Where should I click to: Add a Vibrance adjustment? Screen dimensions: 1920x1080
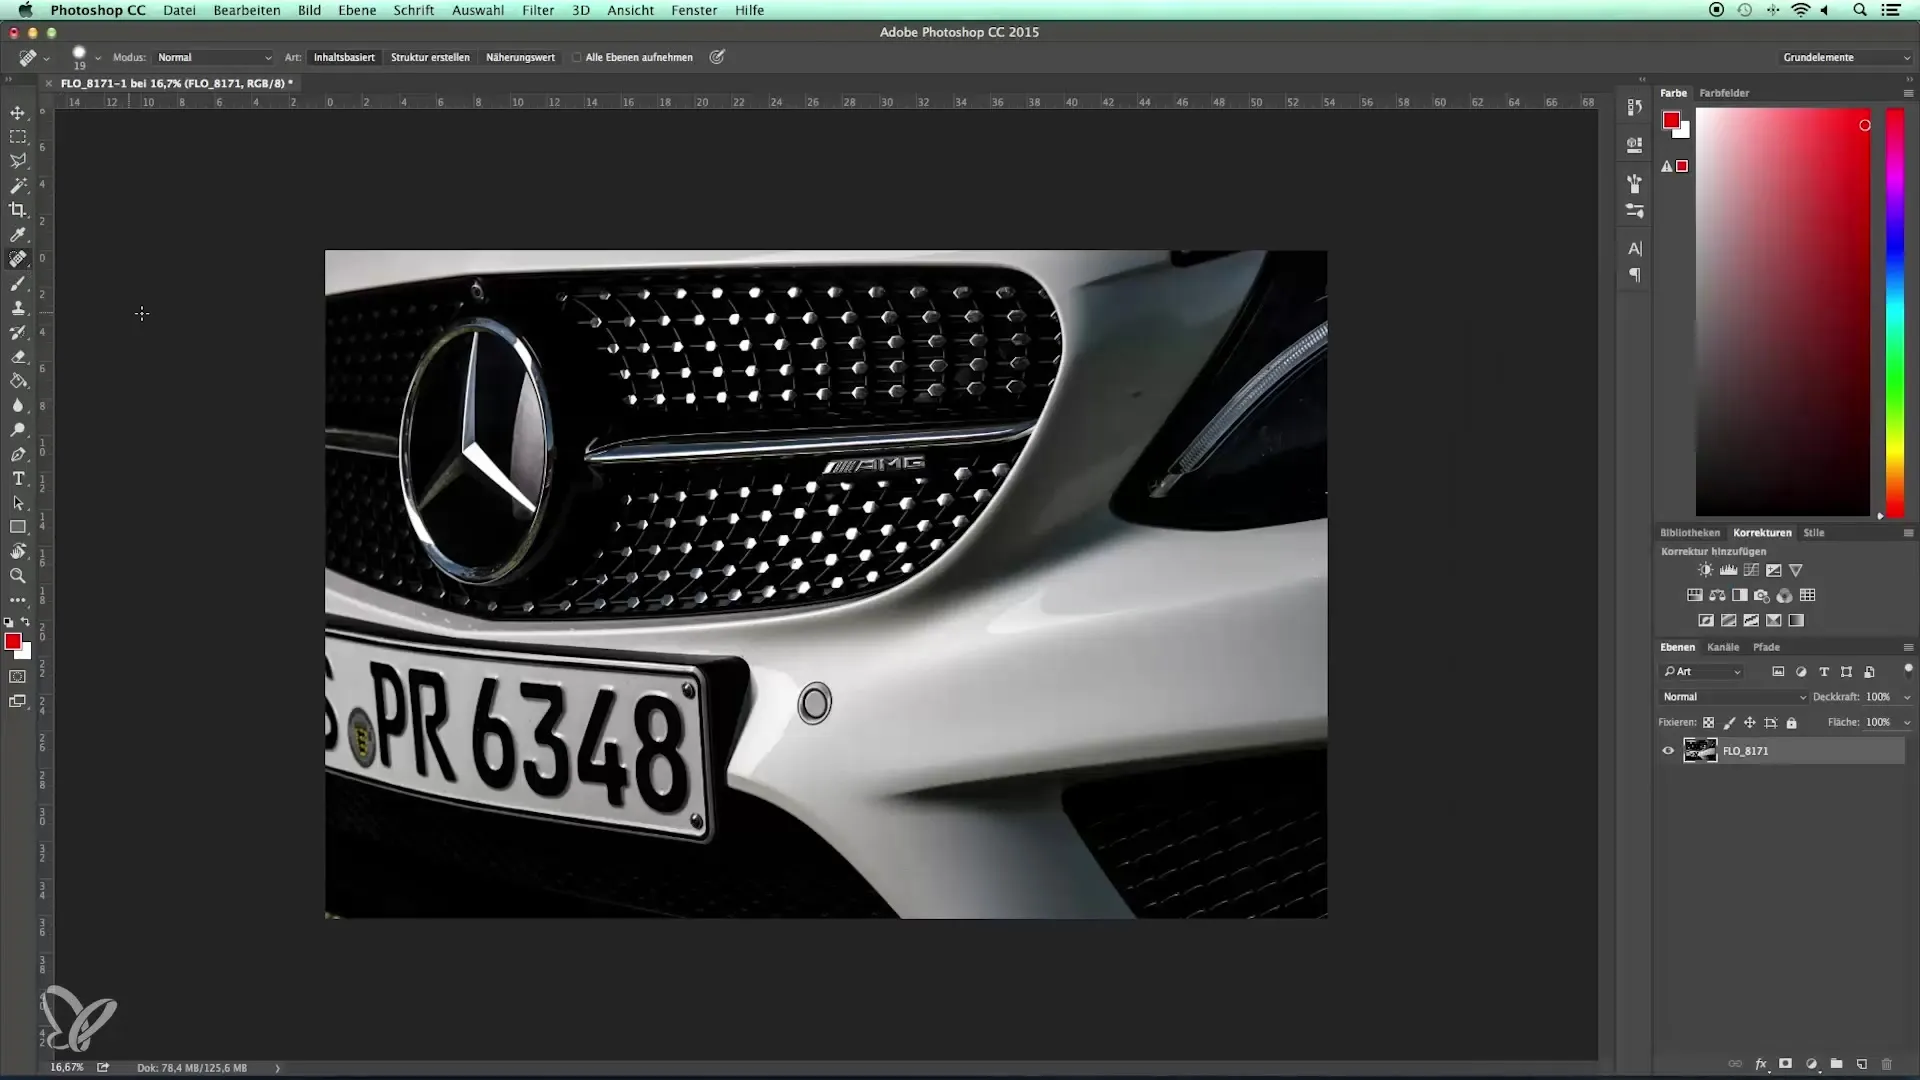(x=1796, y=570)
